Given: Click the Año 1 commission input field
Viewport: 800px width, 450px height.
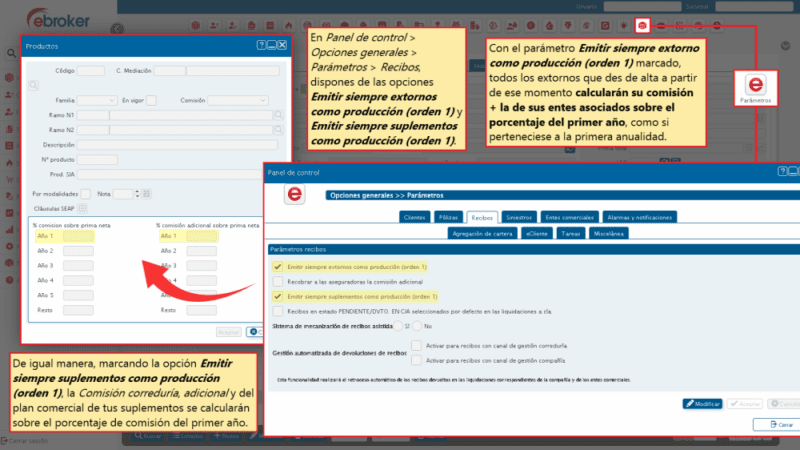Looking at the screenshot, I should pyautogui.click(x=78, y=236).
